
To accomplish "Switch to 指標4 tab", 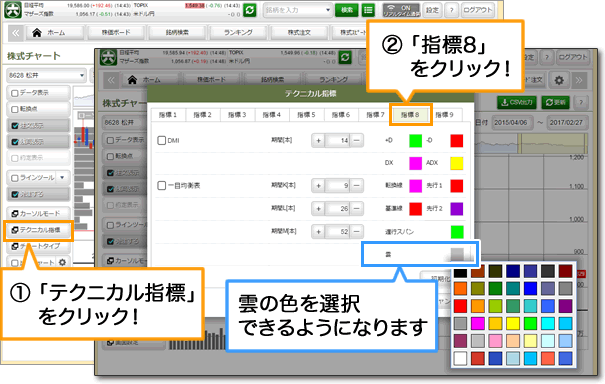I will tap(272, 115).
